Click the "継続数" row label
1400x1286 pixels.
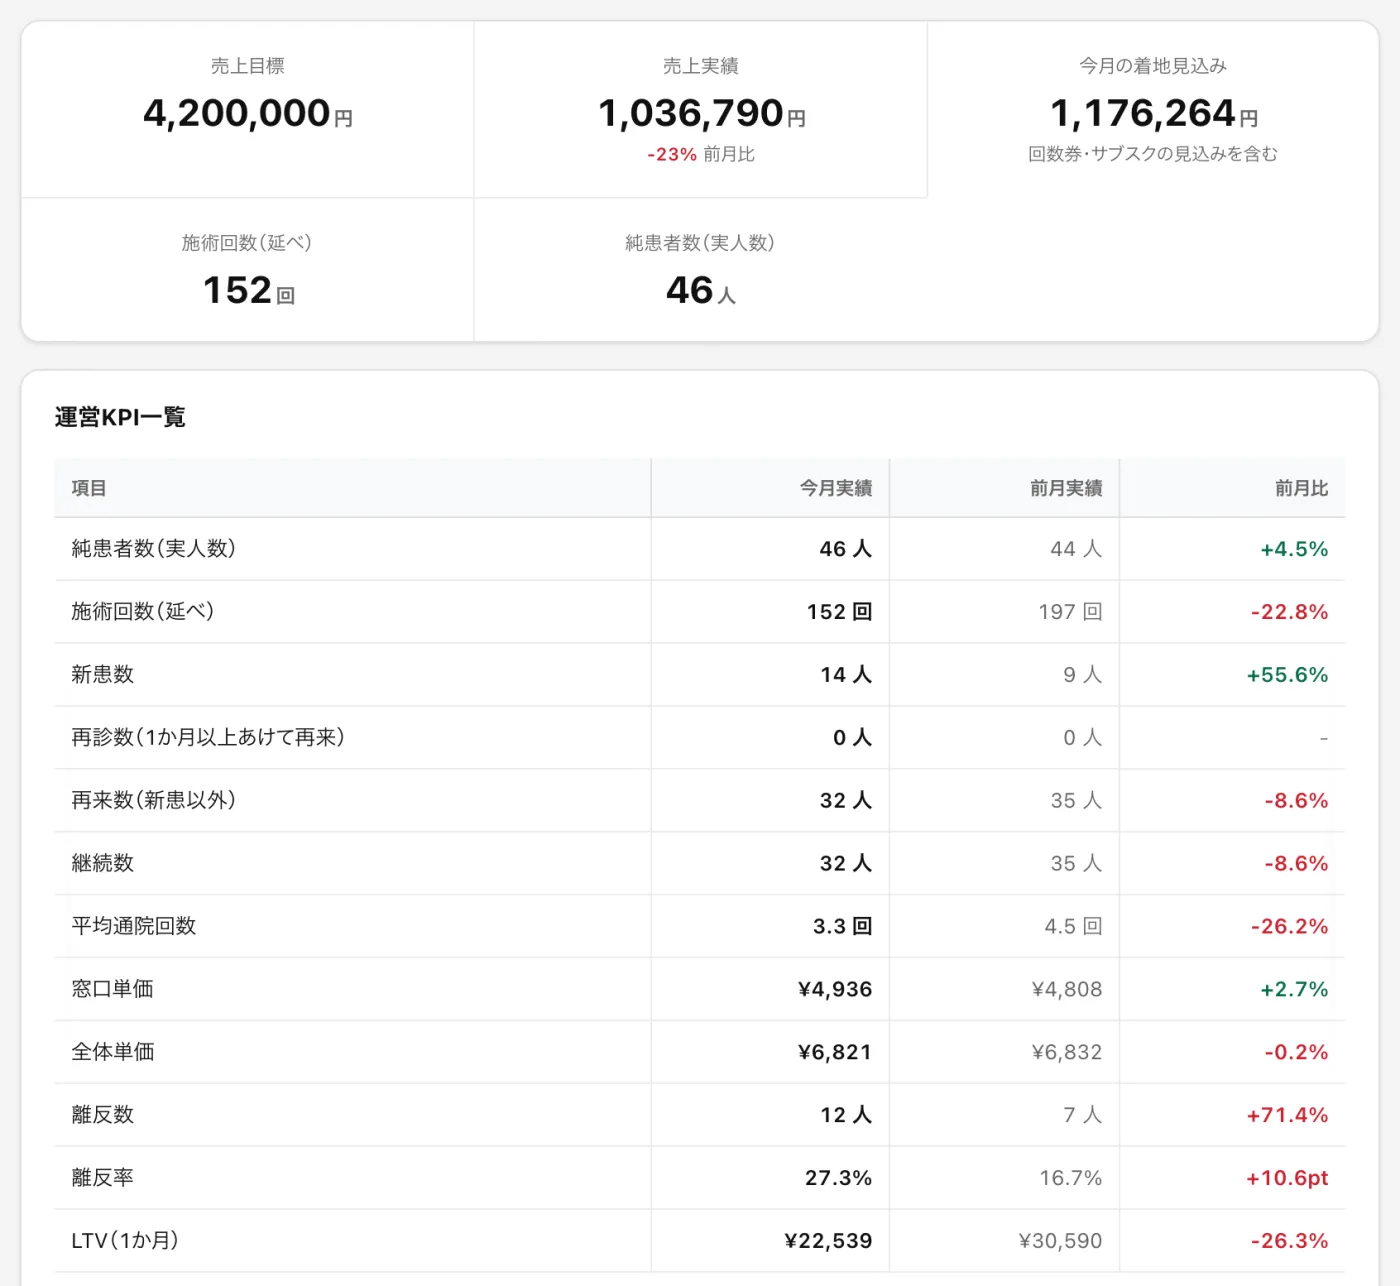point(102,864)
